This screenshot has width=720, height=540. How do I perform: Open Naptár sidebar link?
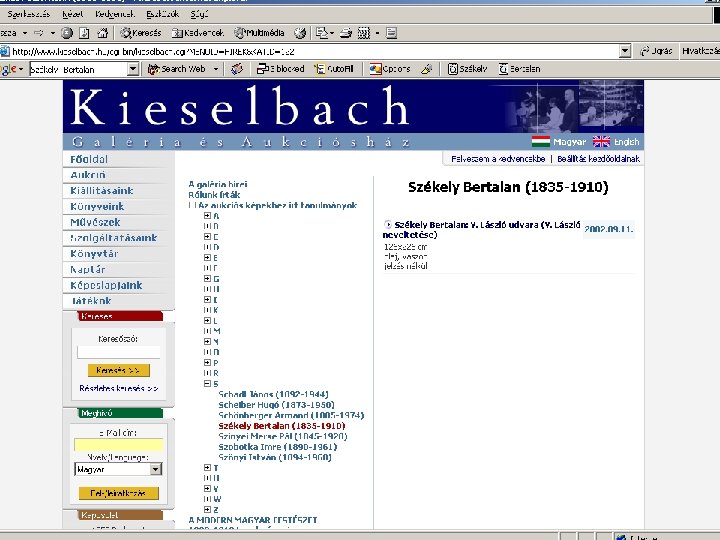[88, 270]
